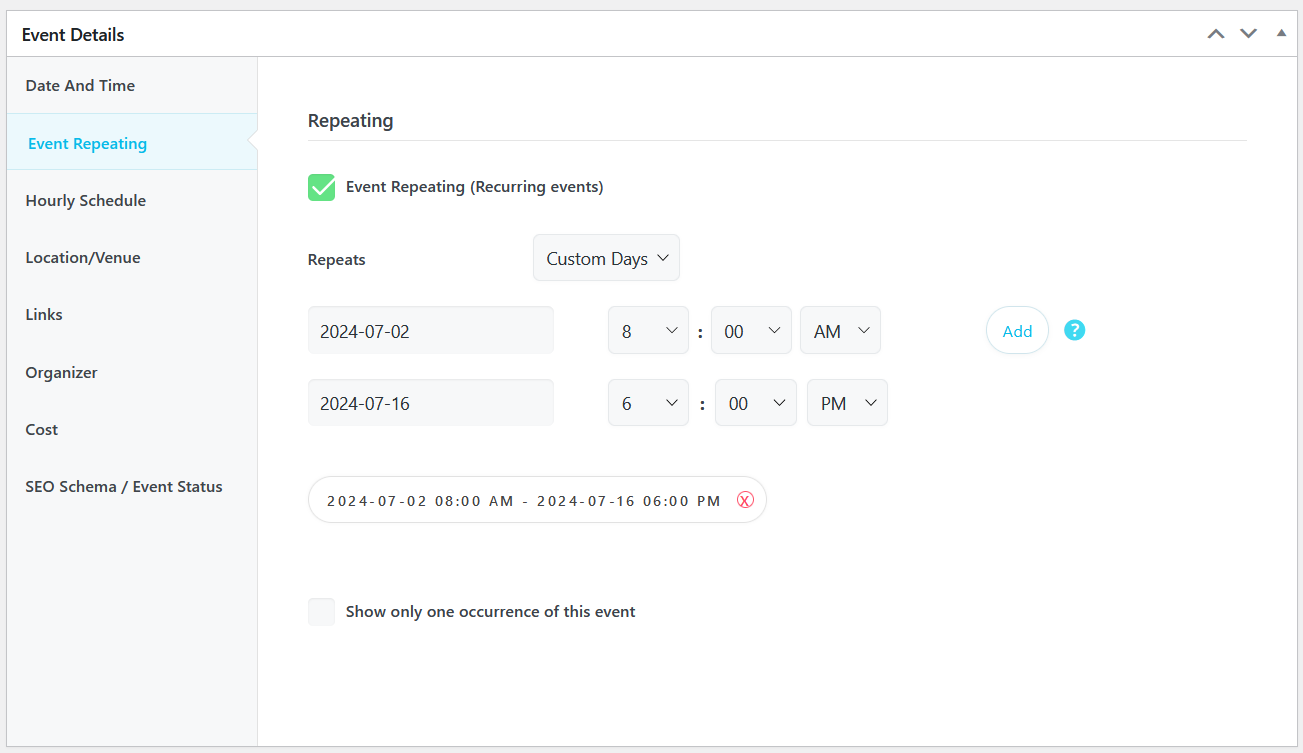Click the Repeats label
Image resolution: width=1303 pixels, height=753 pixels.
coord(337,259)
